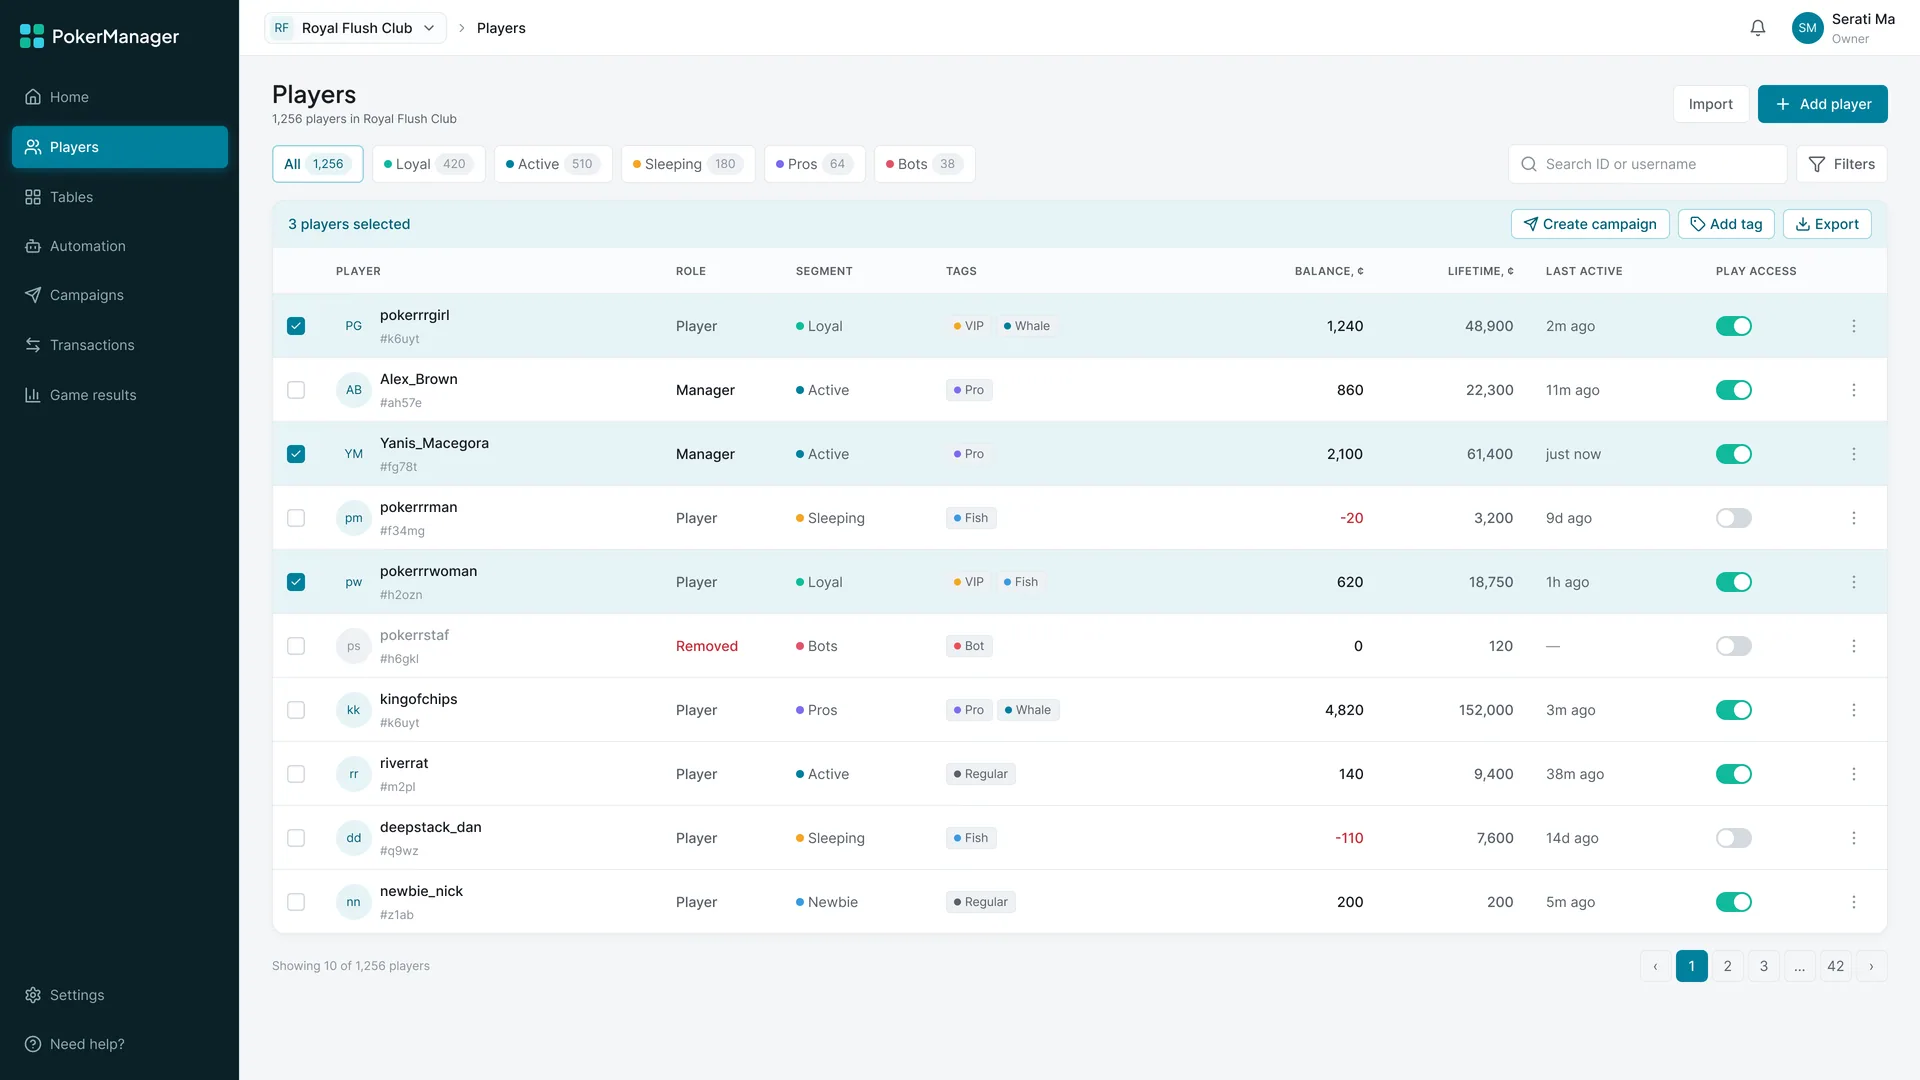
Task: Open the Filters panel
Action: (x=1842, y=164)
